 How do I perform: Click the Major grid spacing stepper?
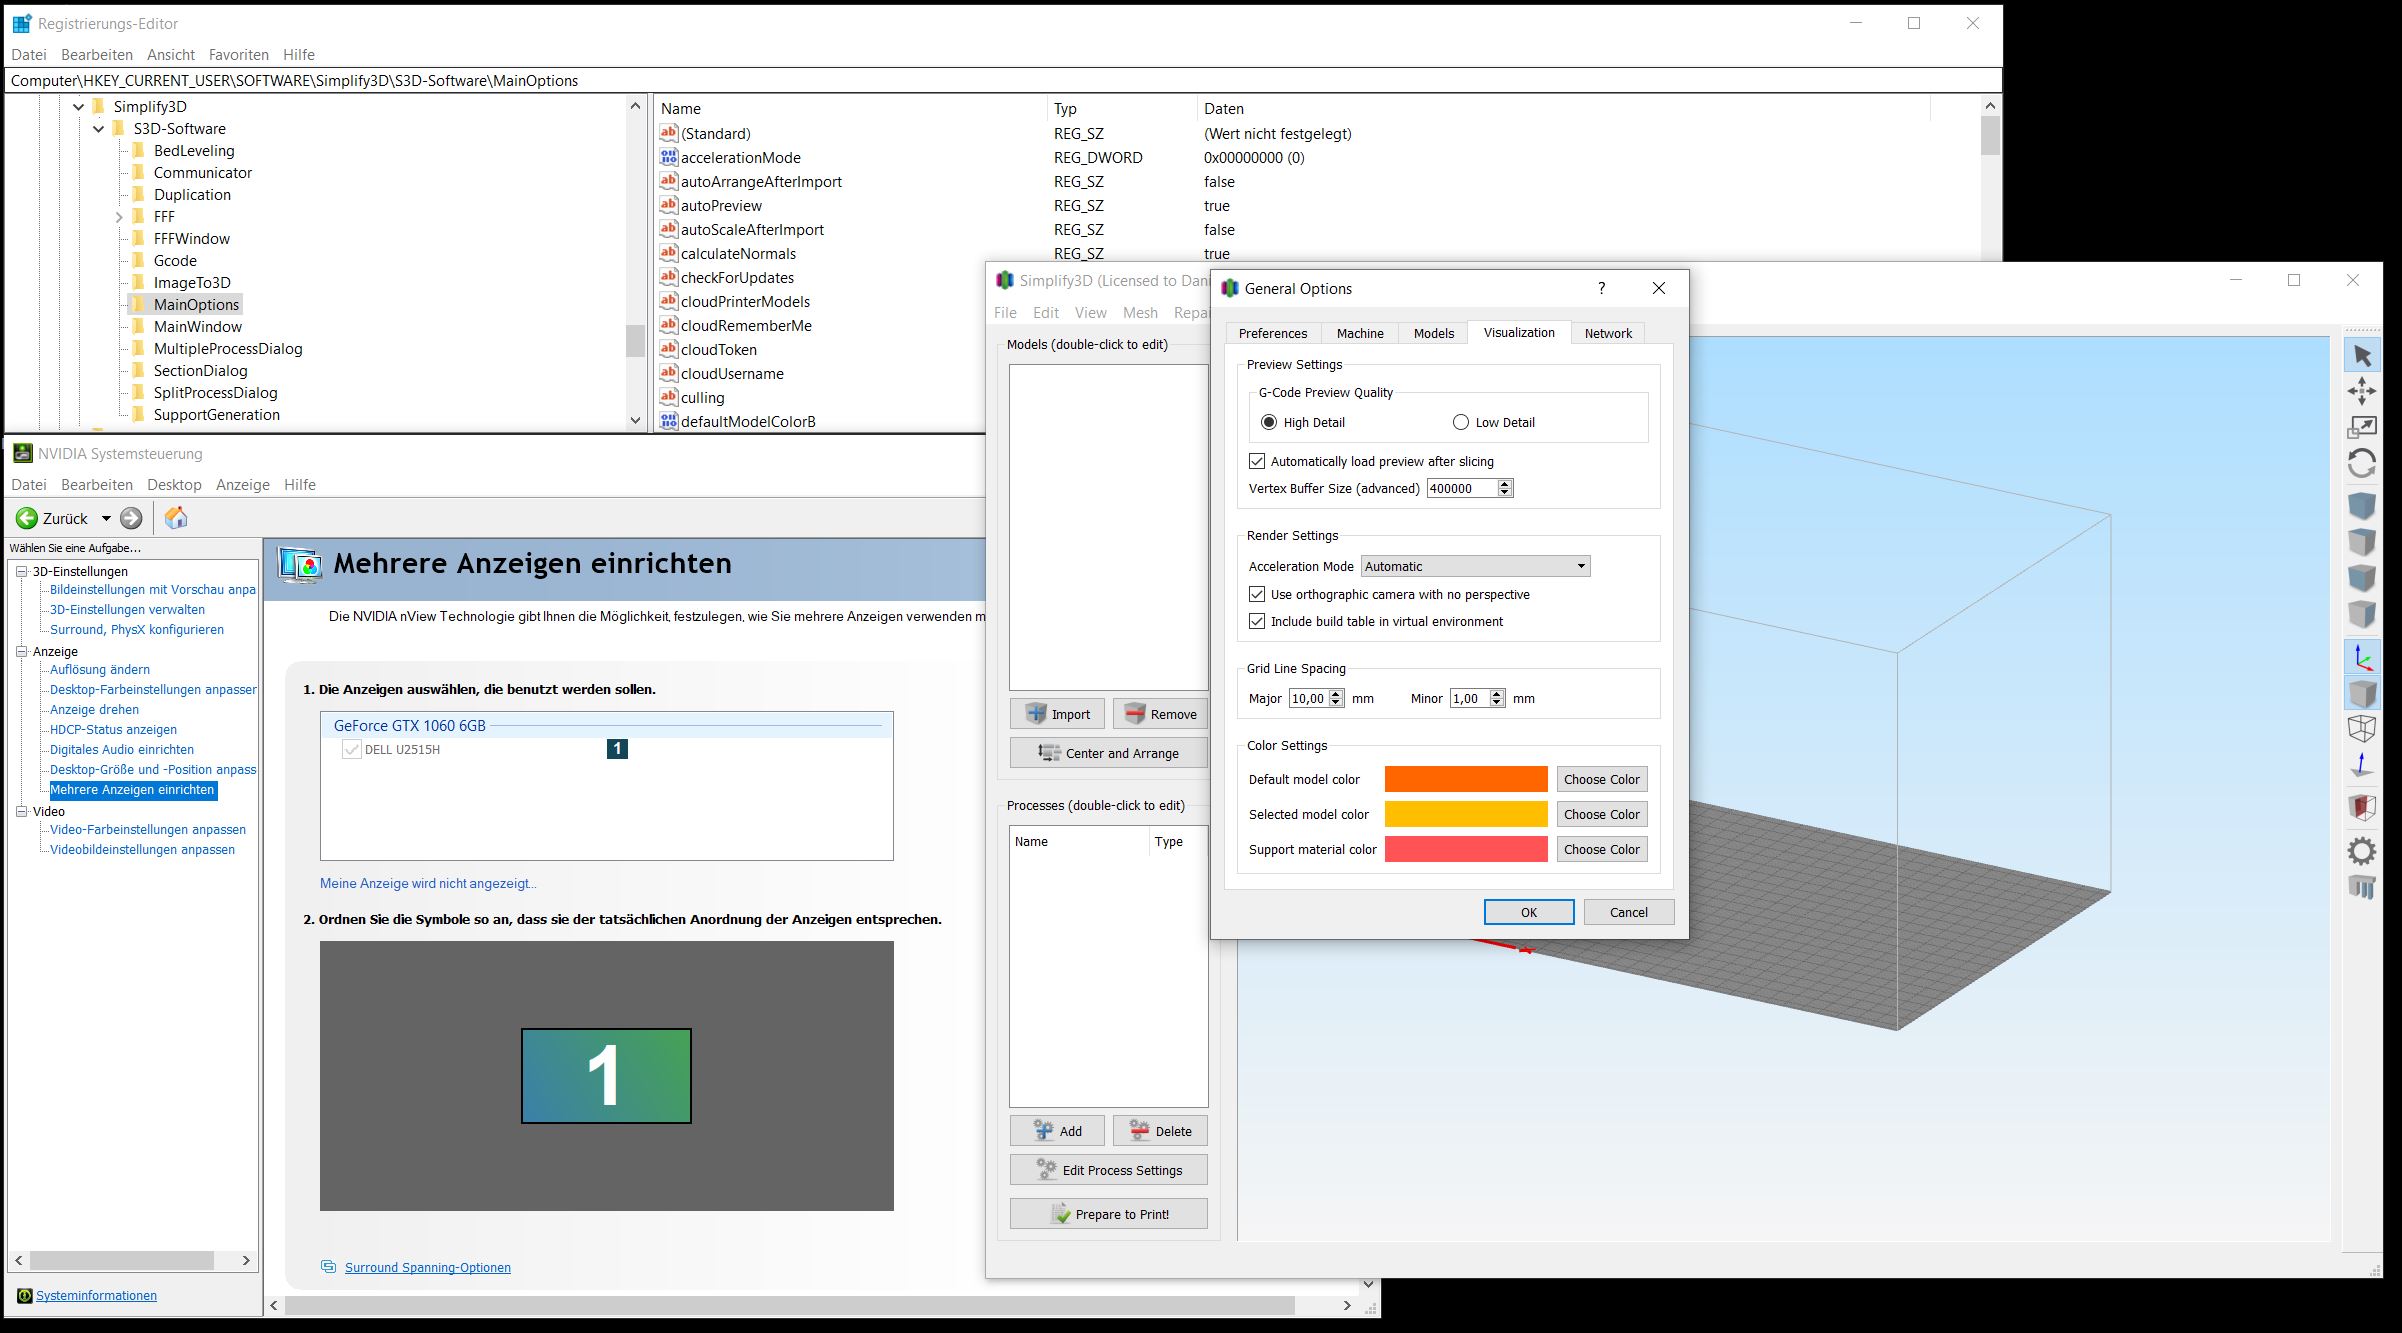1336,698
